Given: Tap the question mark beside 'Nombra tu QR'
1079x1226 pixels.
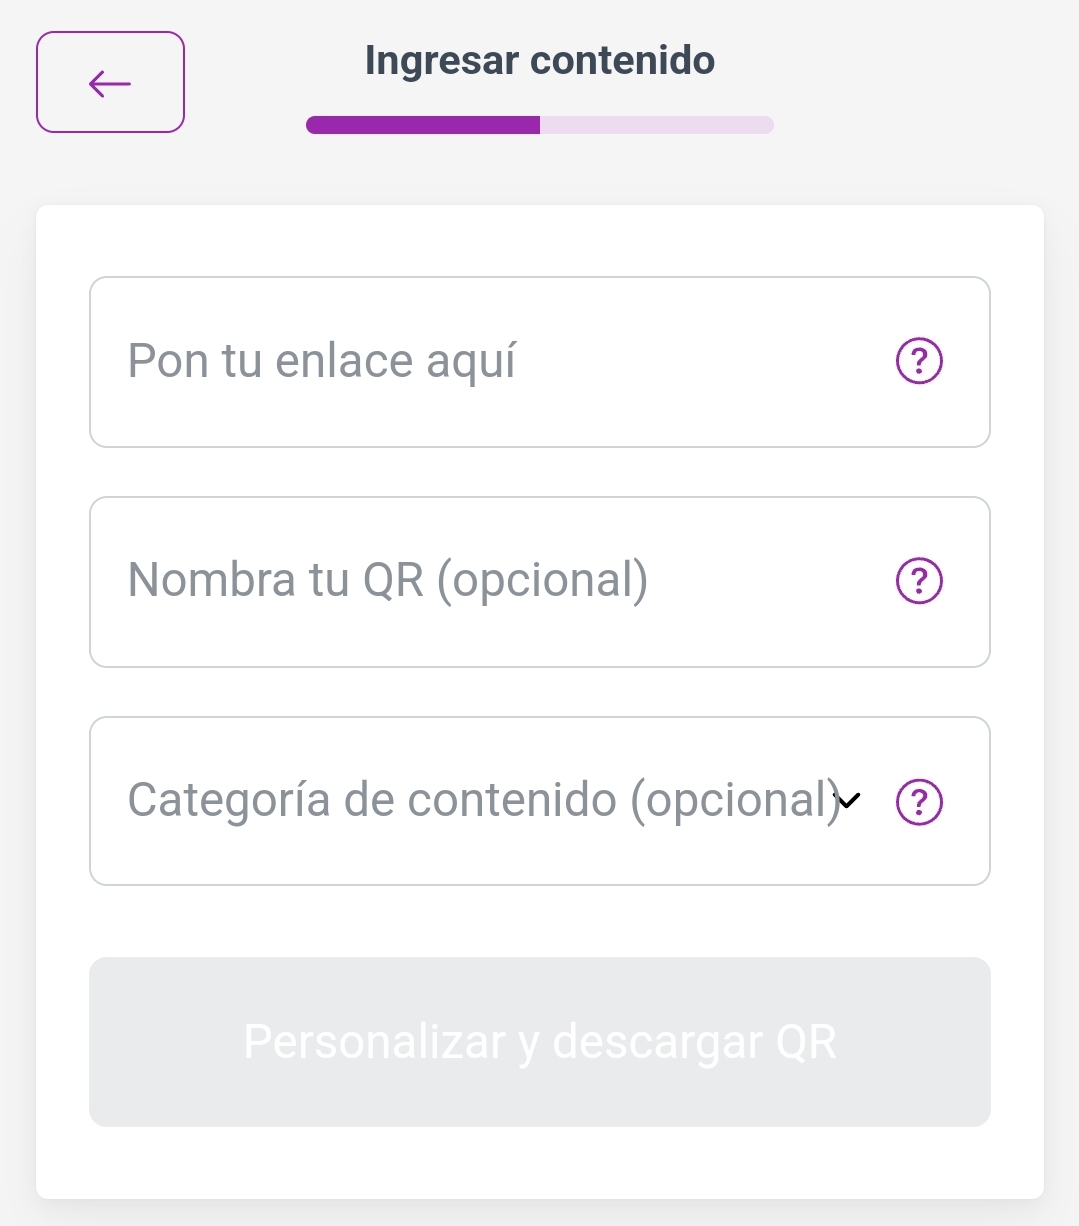Looking at the screenshot, I should pos(919,581).
